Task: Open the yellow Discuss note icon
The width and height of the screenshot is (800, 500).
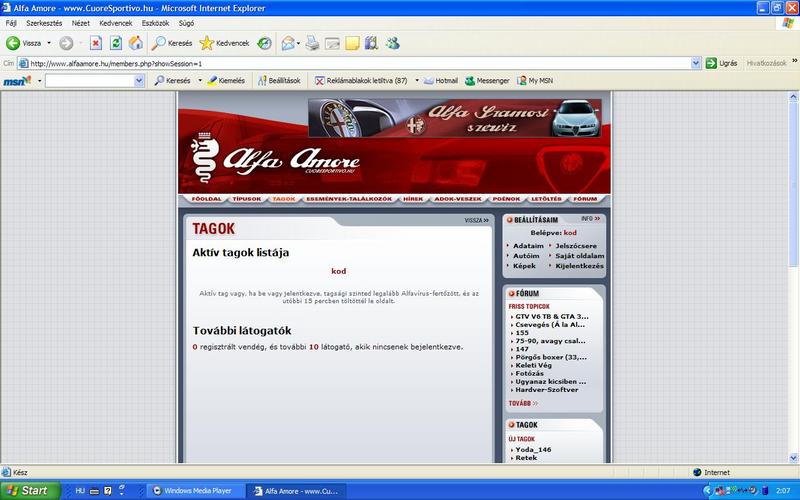Action: click(x=352, y=43)
